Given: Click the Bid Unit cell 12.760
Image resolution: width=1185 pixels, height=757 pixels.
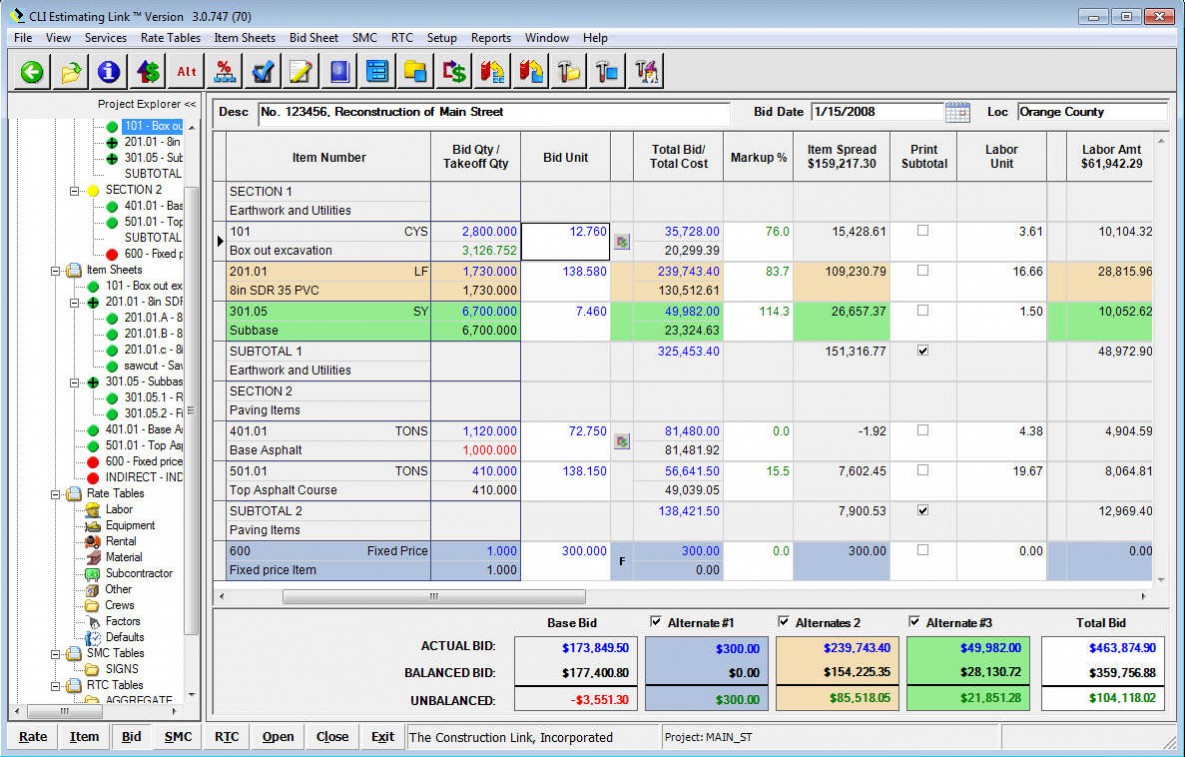Looking at the screenshot, I should tap(565, 241).
